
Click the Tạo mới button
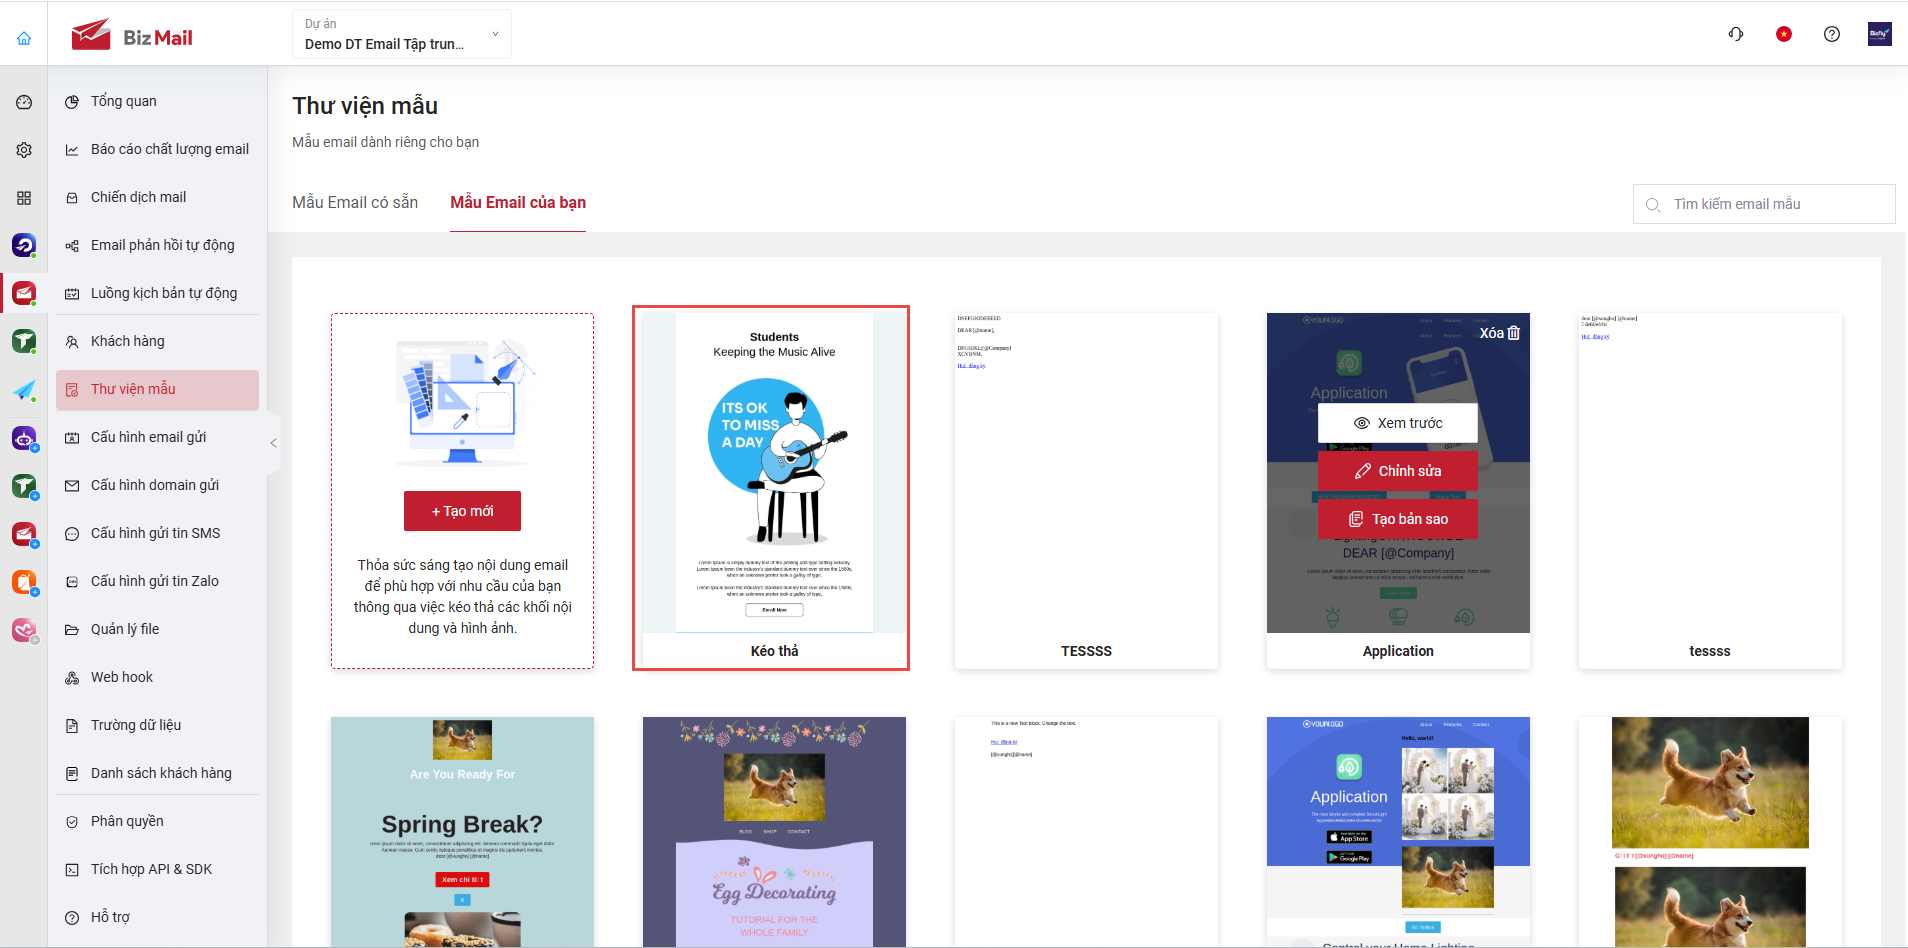(x=462, y=511)
